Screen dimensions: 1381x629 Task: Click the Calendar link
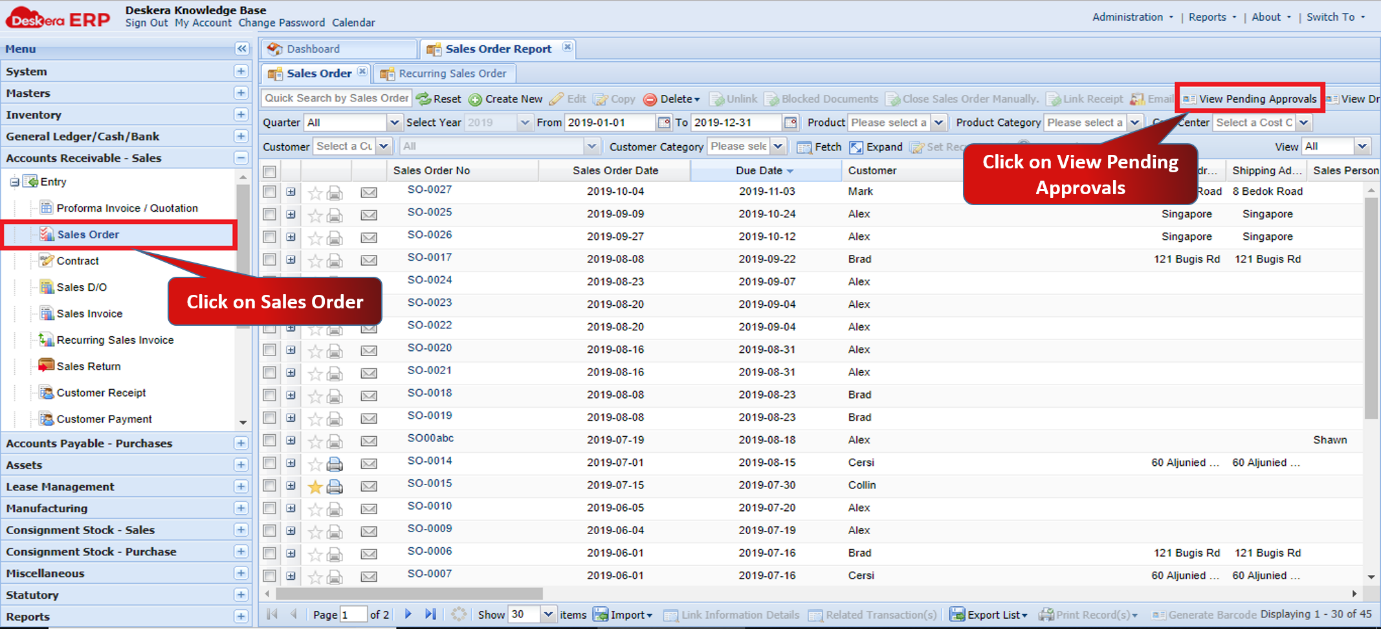tap(354, 23)
